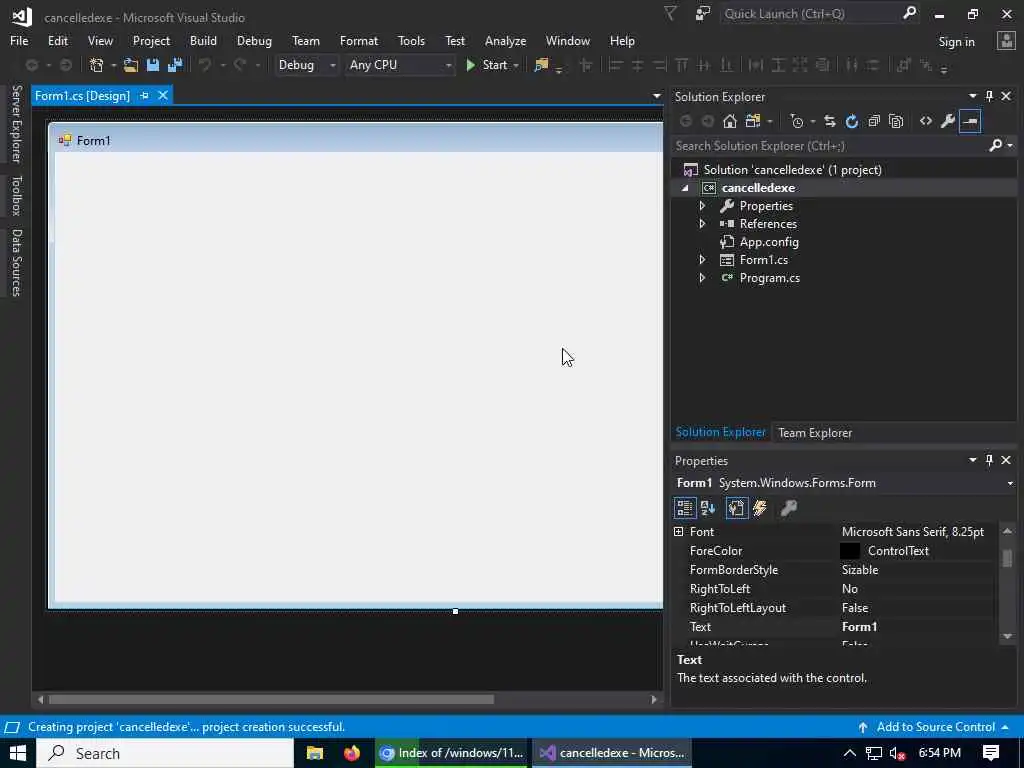This screenshot has width=1024, height=768.
Task: Open the Server Explorer side tab
Action: pyautogui.click(x=16, y=123)
